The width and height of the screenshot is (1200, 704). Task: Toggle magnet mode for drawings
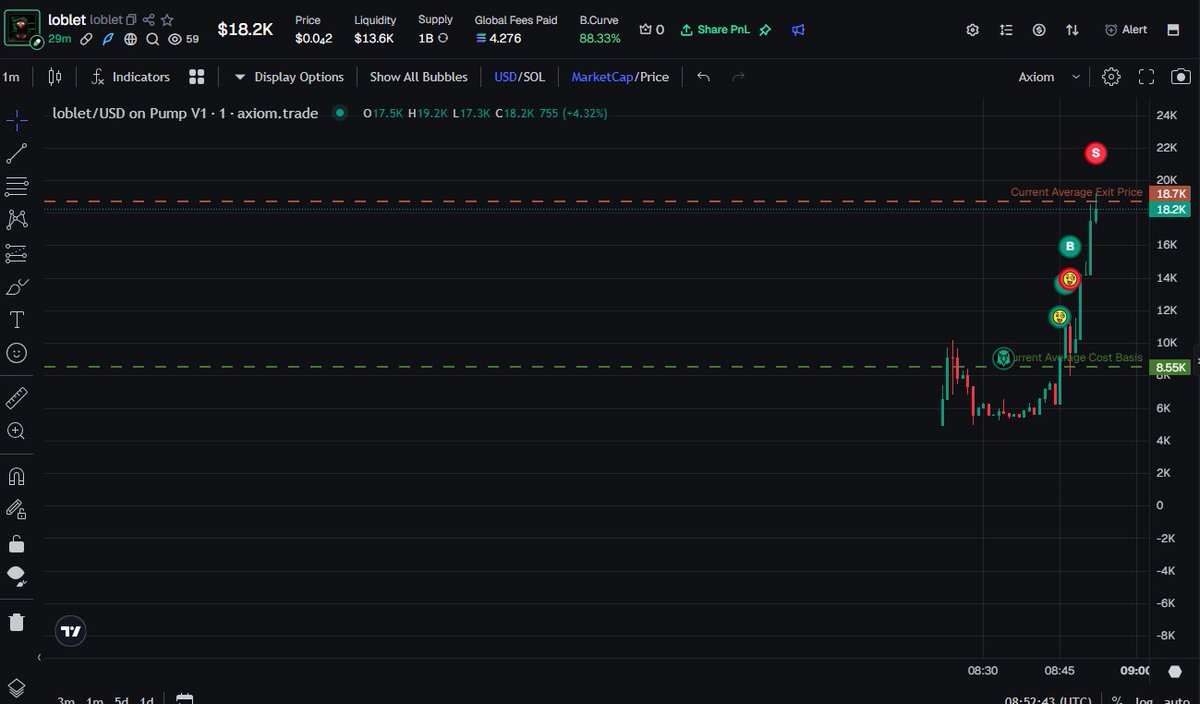click(x=16, y=476)
